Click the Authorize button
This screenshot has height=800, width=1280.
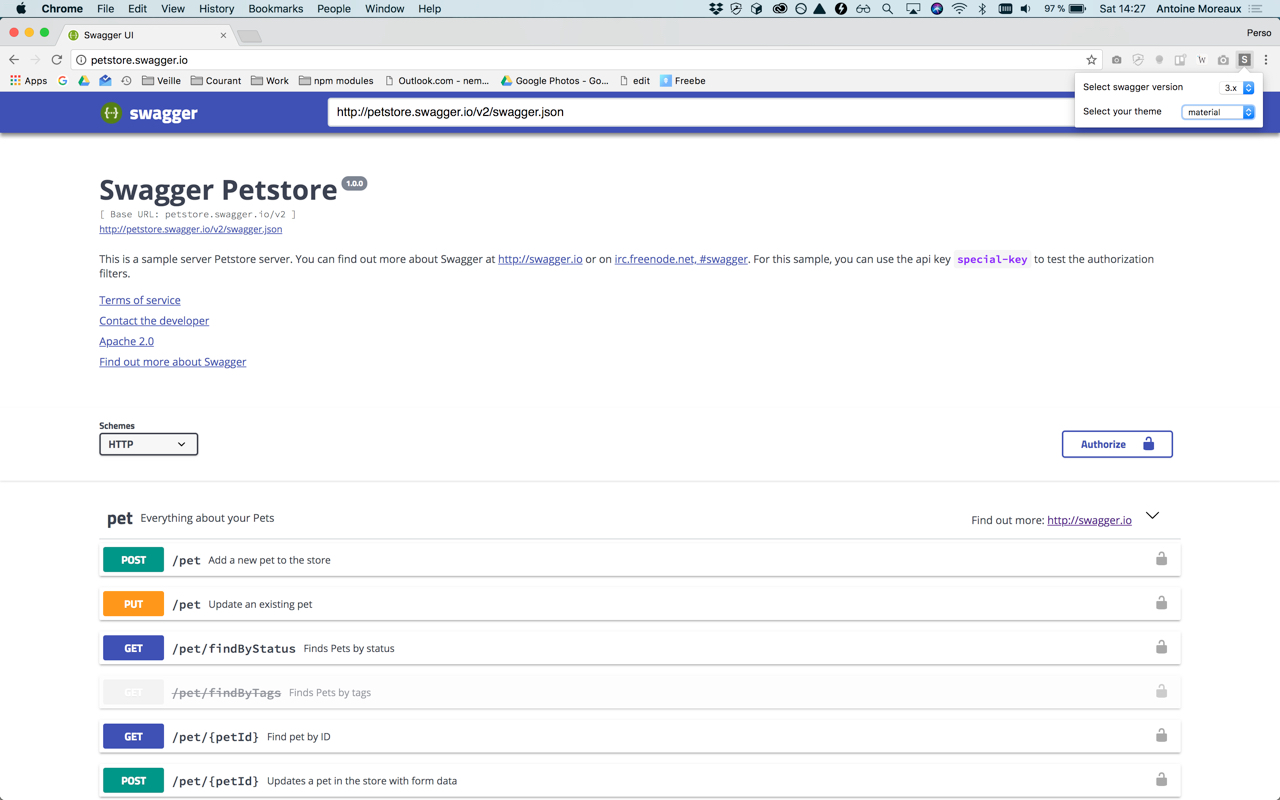click(1117, 444)
